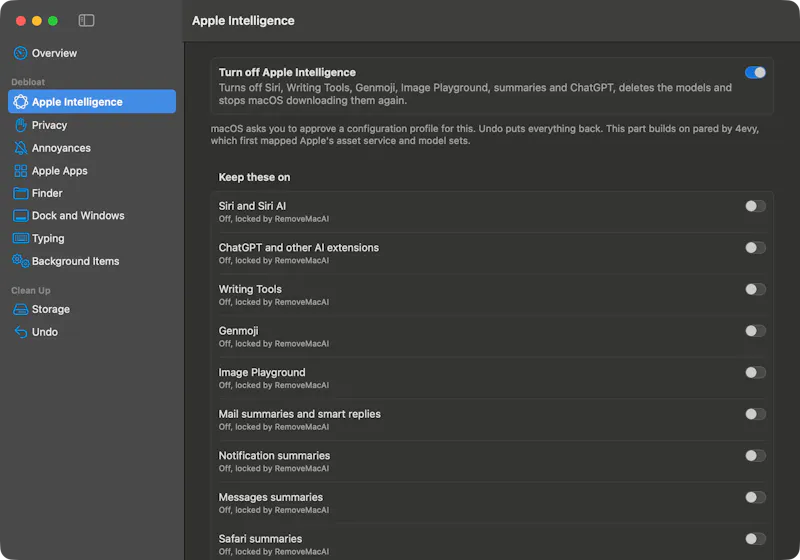Click the Debloat sidebar heading
This screenshot has height=560, width=800.
pos(28,82)
